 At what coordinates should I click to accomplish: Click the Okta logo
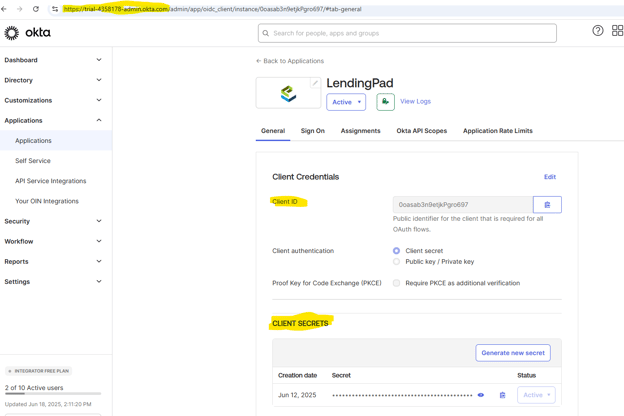[27, 33]
